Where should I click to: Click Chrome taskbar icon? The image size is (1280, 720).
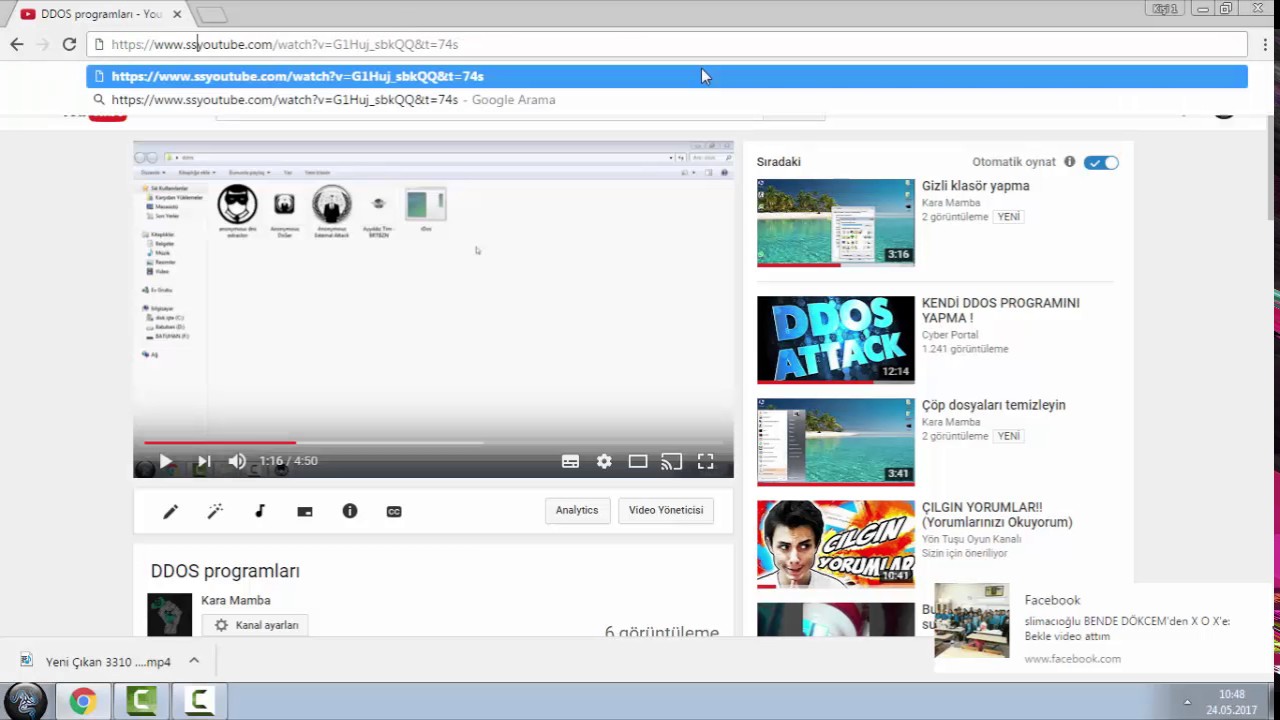click(x=83, y=701)
